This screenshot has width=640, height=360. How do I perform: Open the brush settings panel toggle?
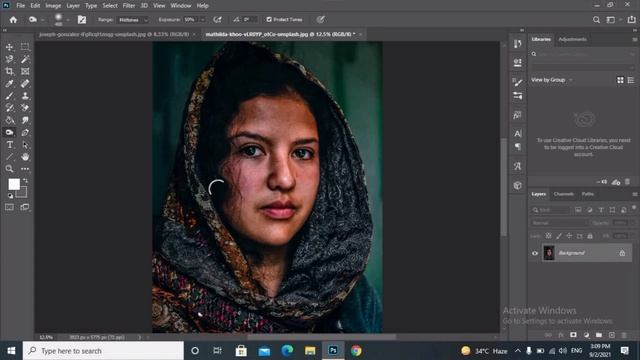tap(82, 20)
